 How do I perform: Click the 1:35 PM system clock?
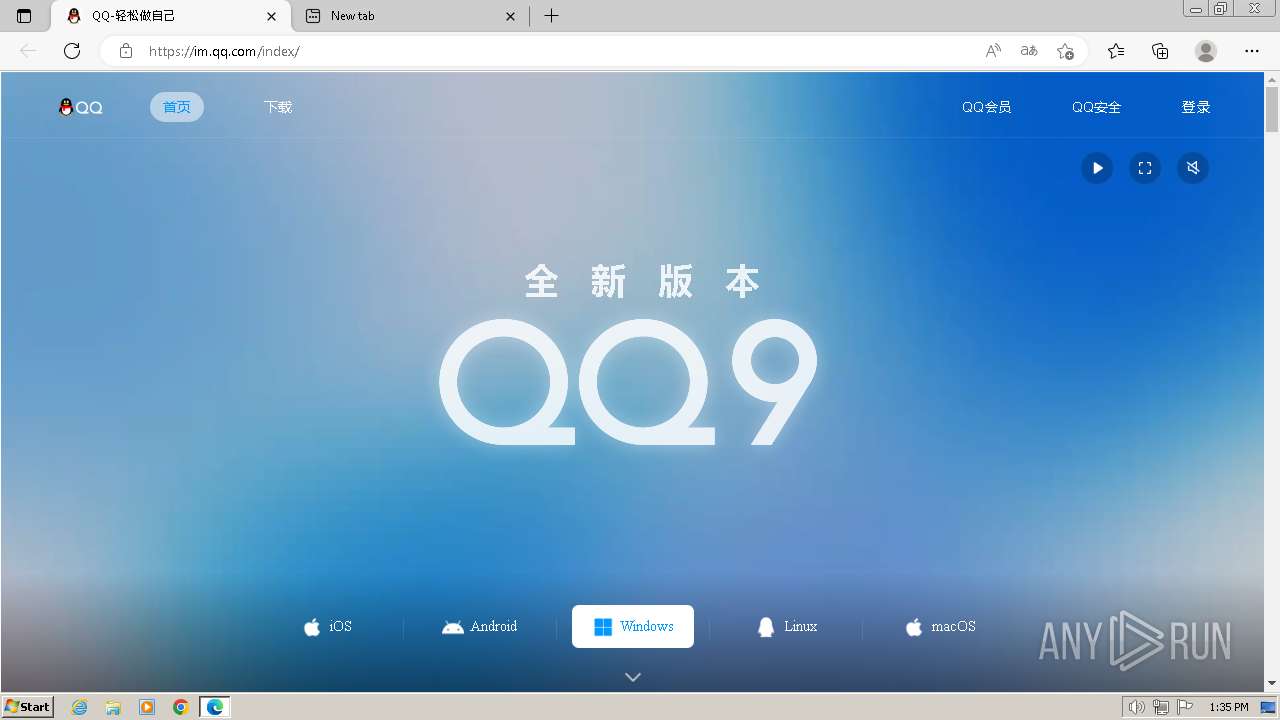tap(1229, 707)
